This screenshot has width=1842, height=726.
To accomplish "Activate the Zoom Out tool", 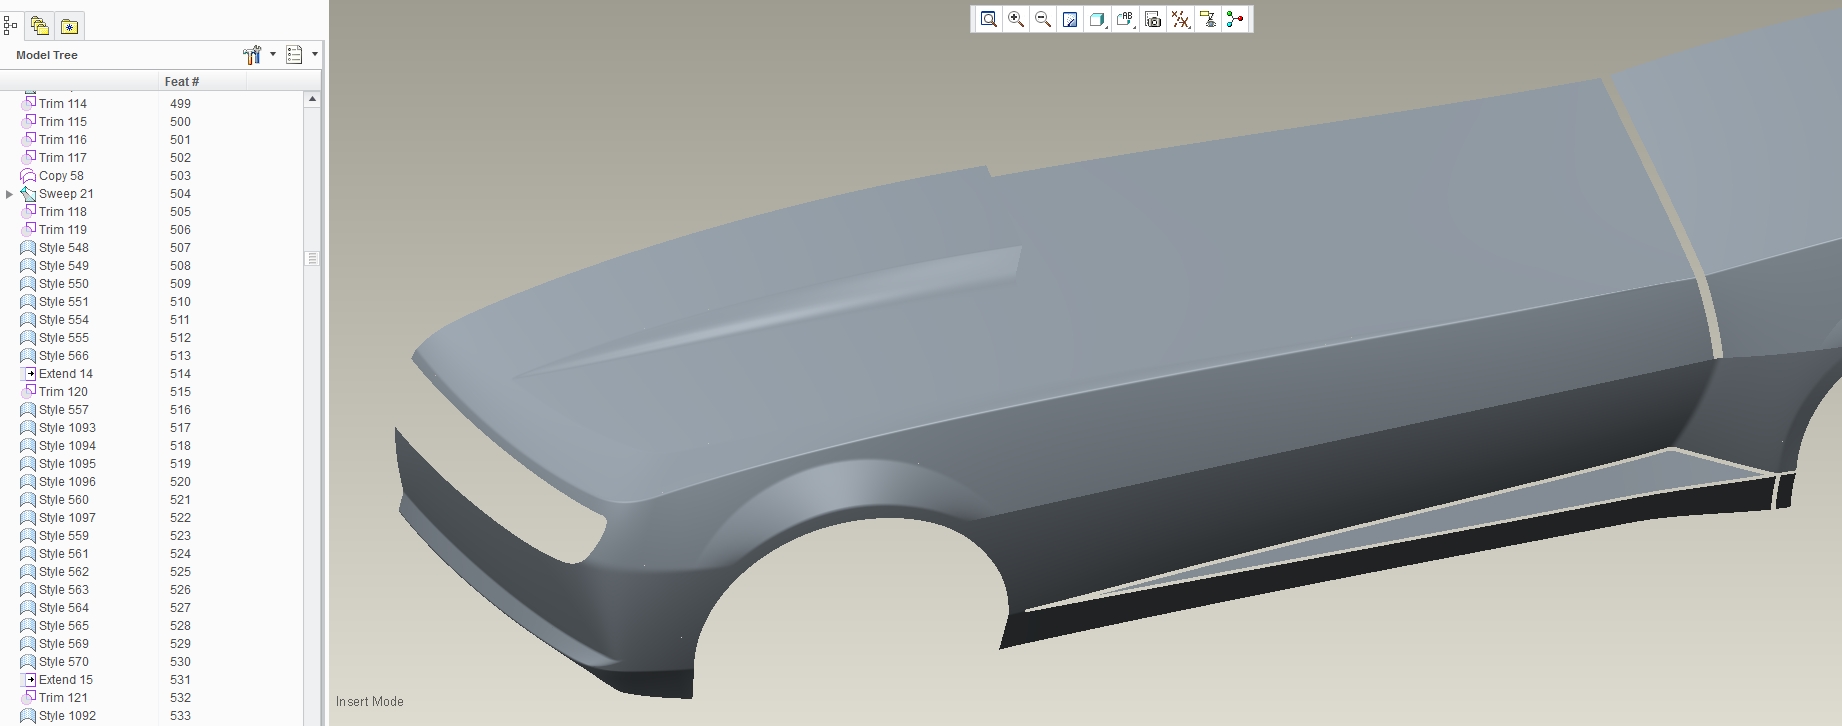I will pyautogui.click(x=1043, y=19).
